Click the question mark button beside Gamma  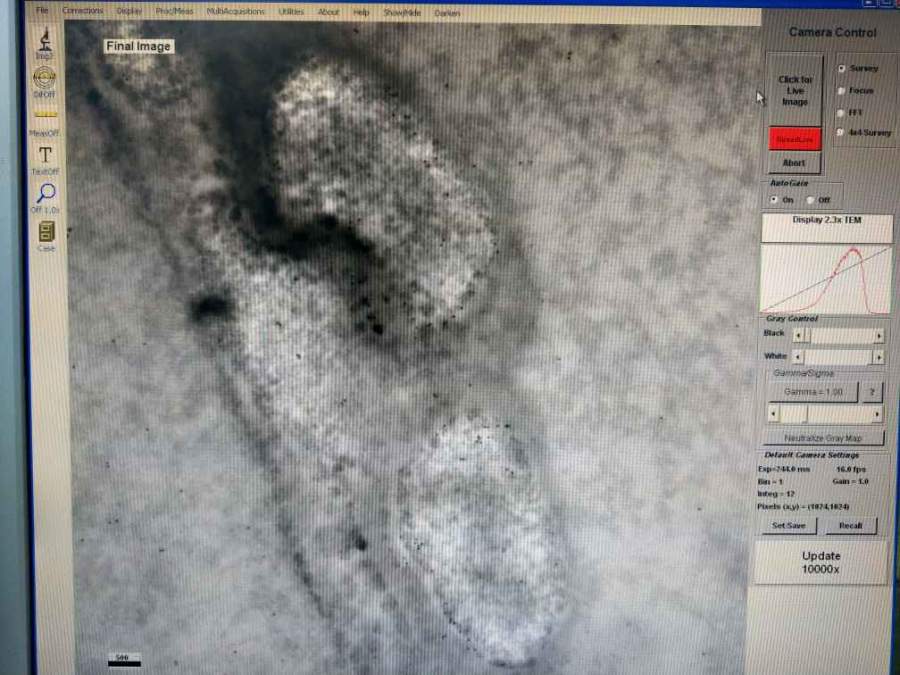click(x=872, y=392)
